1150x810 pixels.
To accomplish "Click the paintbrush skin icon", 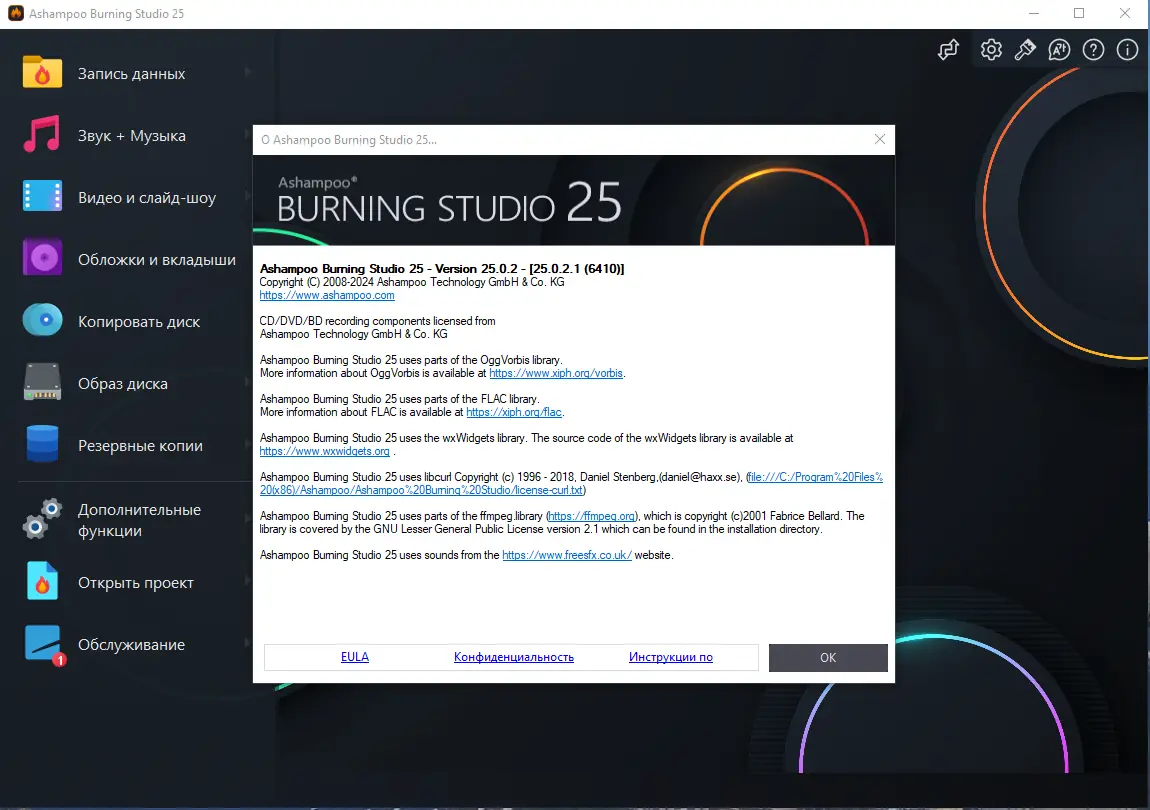I will coord(1025,49).
